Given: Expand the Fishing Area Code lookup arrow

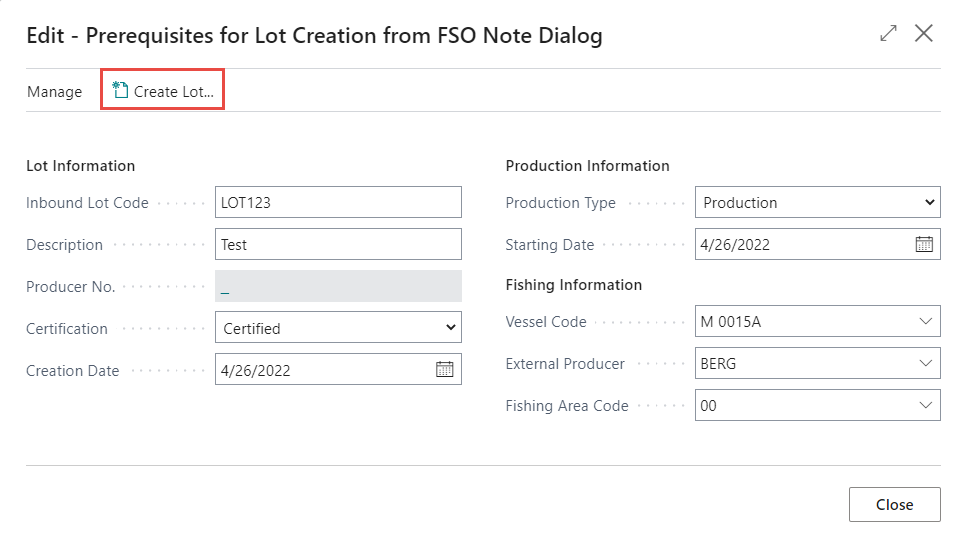Looking at the screenshot, I should click(x=924, y=406).
